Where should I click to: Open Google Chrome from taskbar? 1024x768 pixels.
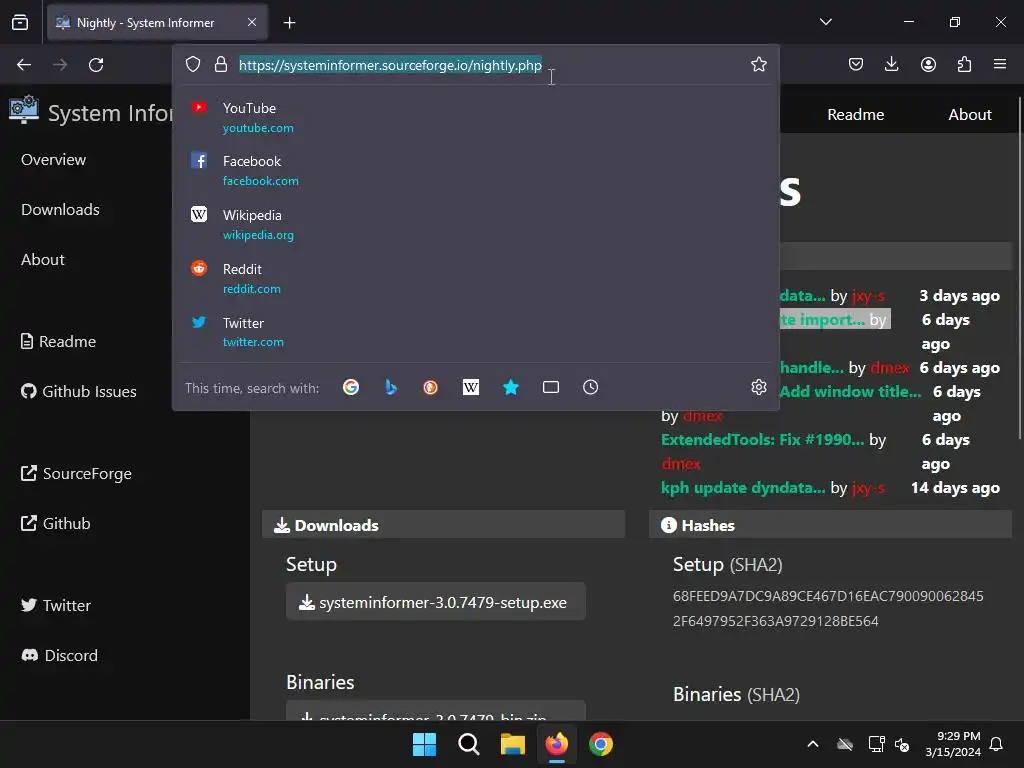pyautogui.click(x=601, y=744)
